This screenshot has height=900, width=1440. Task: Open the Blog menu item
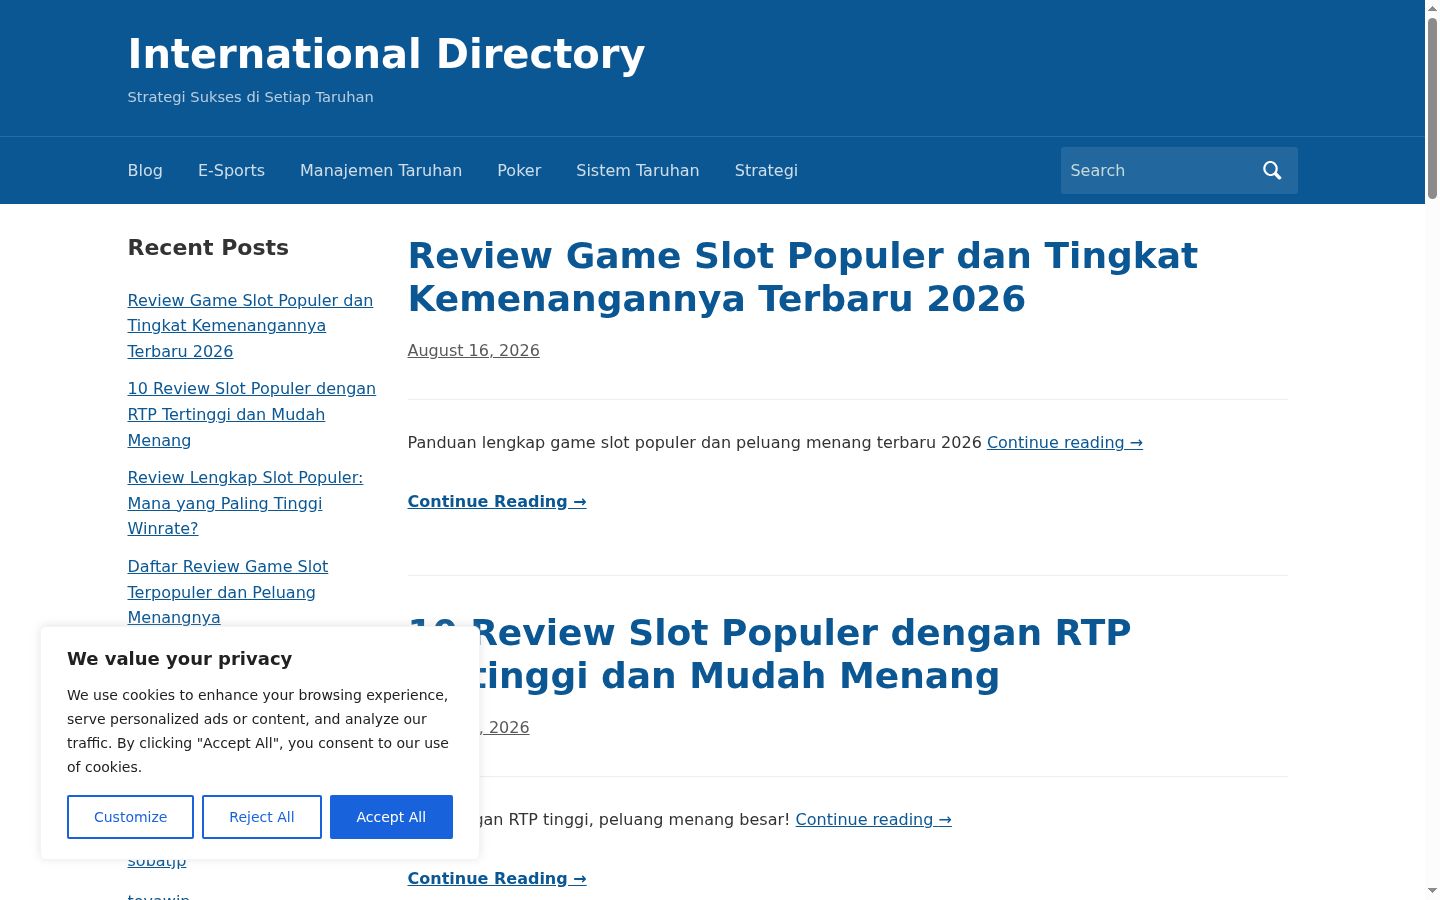[145, 170]
